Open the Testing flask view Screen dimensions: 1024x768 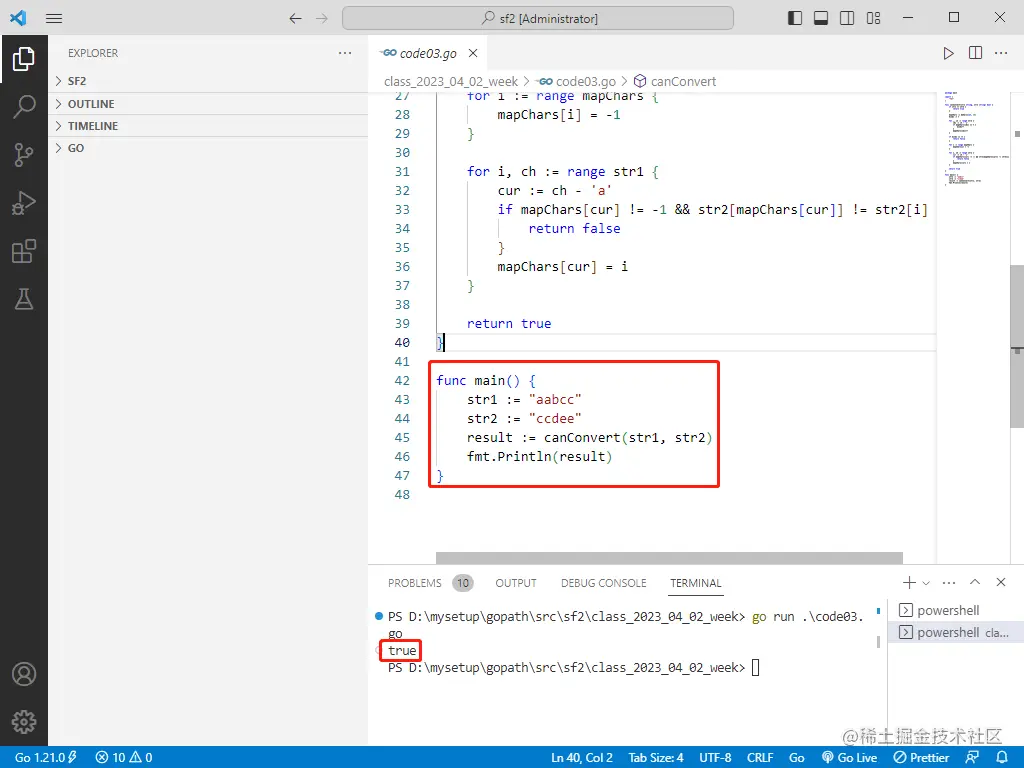[24, 299]
